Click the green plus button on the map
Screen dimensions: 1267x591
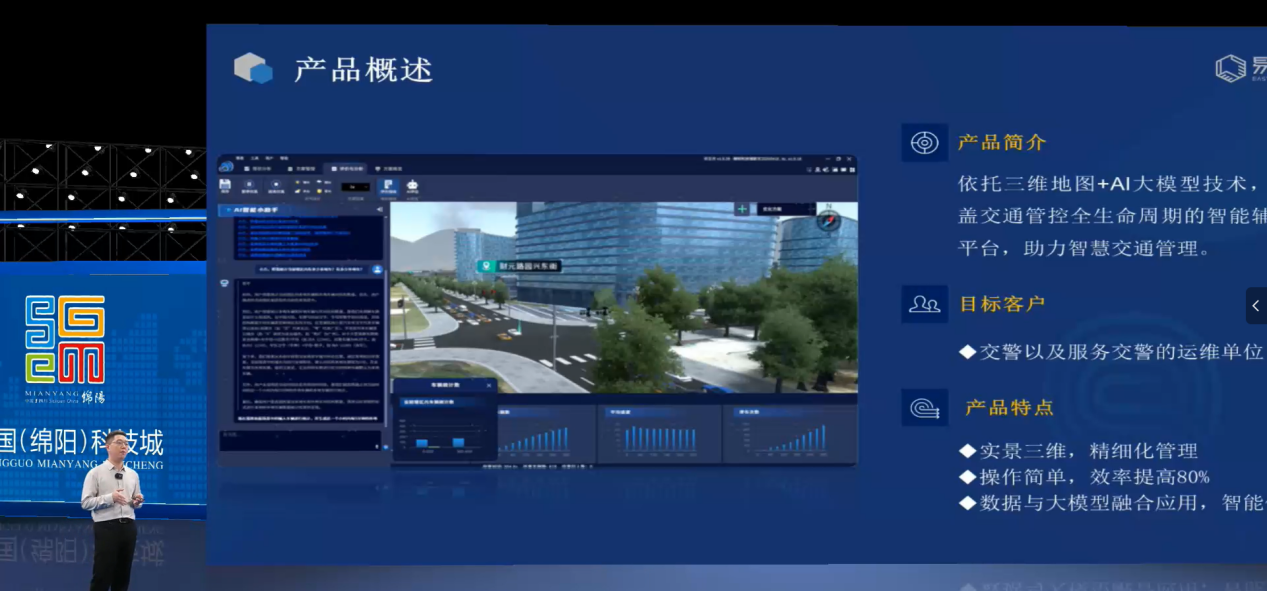pos(742,209)
